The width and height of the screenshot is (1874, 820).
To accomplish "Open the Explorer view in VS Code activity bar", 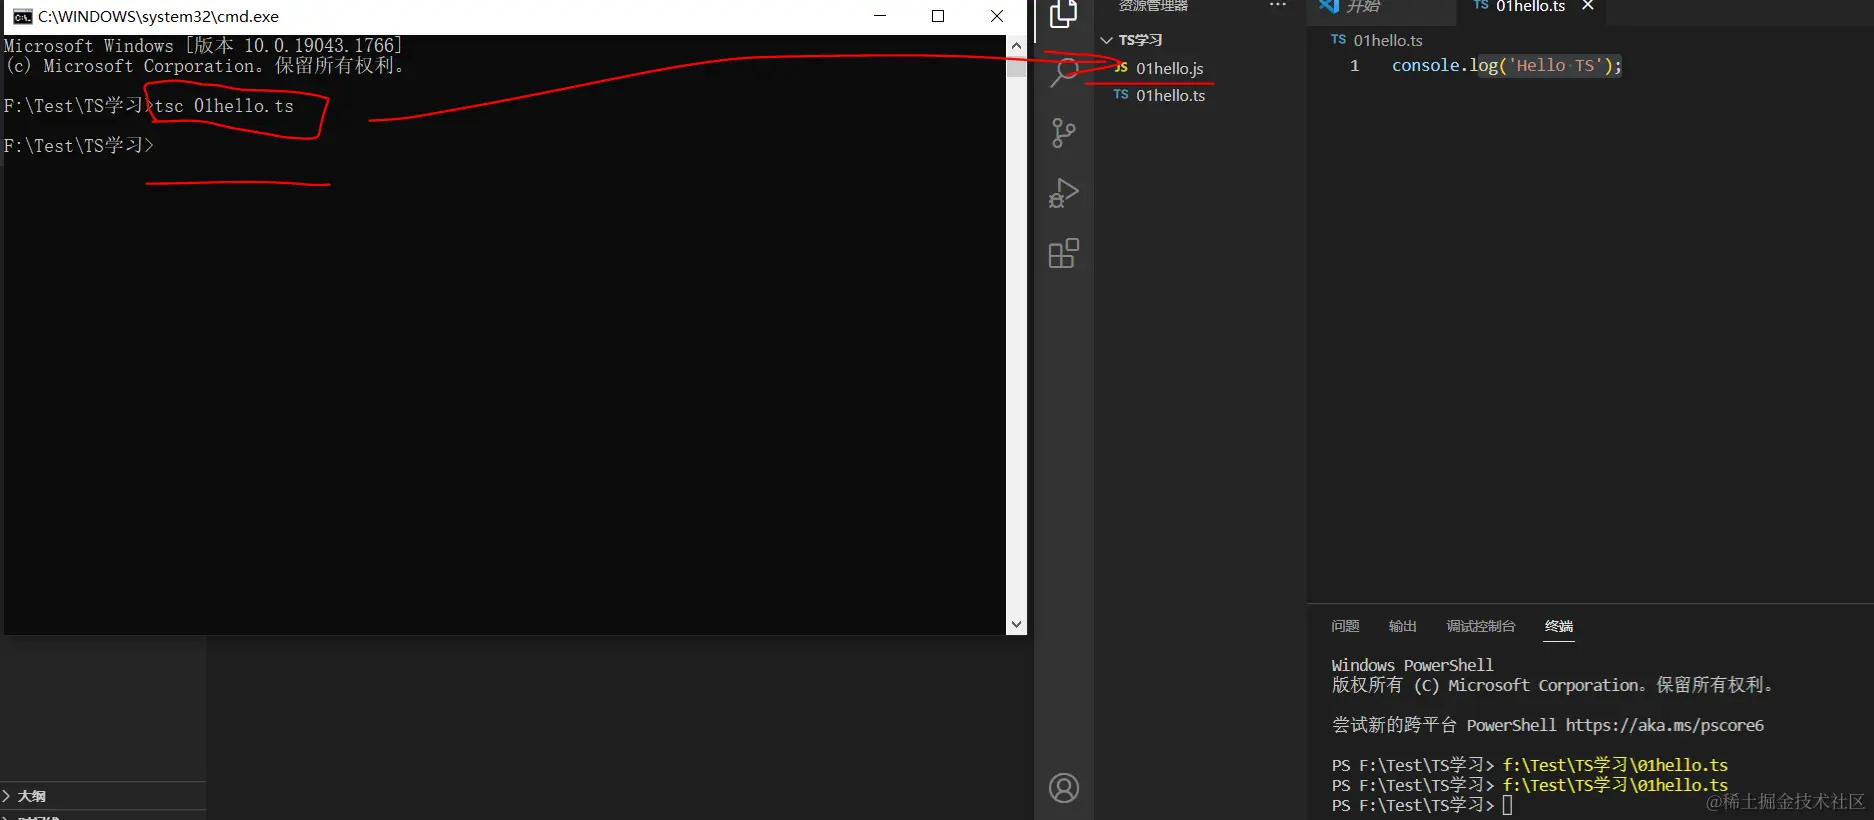I will coord(1063,13).
